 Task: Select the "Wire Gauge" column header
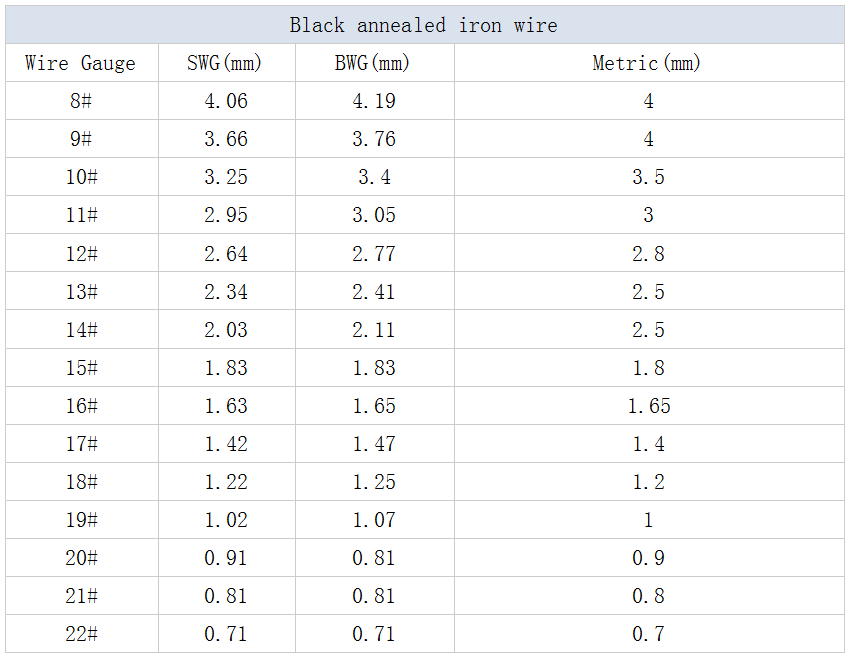80,63
